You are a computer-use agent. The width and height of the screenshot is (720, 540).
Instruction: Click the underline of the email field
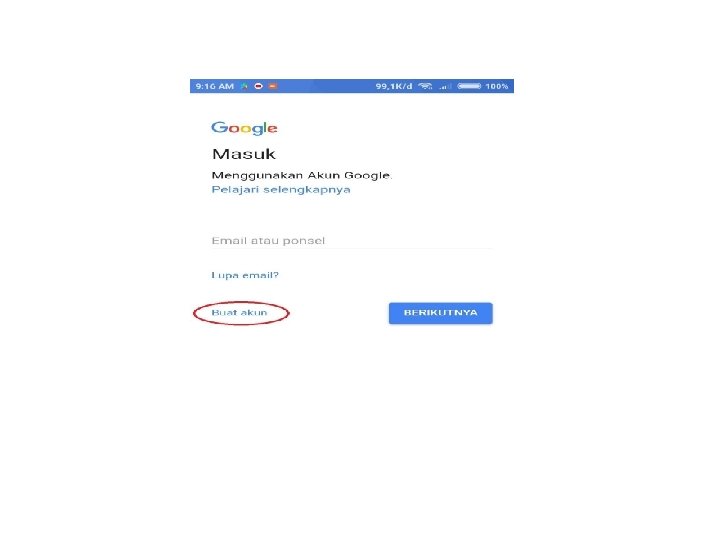(352, 248)
